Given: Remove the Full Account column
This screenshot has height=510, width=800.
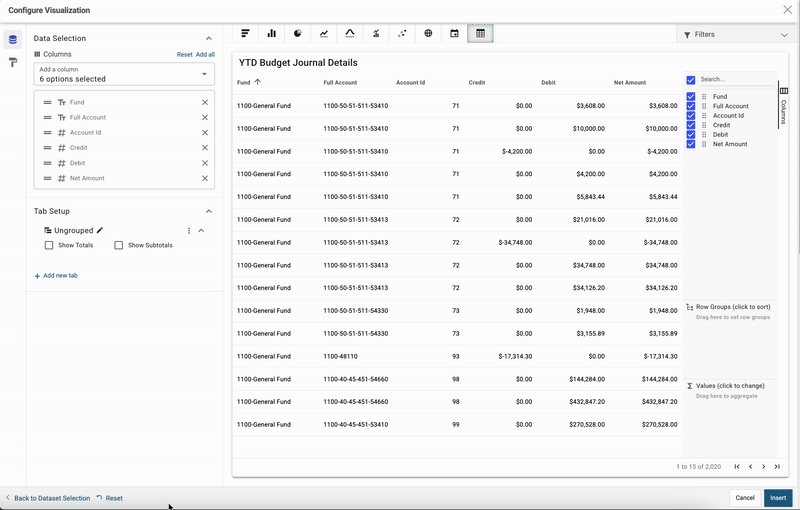Looking at the screenshot, I should click(205, 118).
